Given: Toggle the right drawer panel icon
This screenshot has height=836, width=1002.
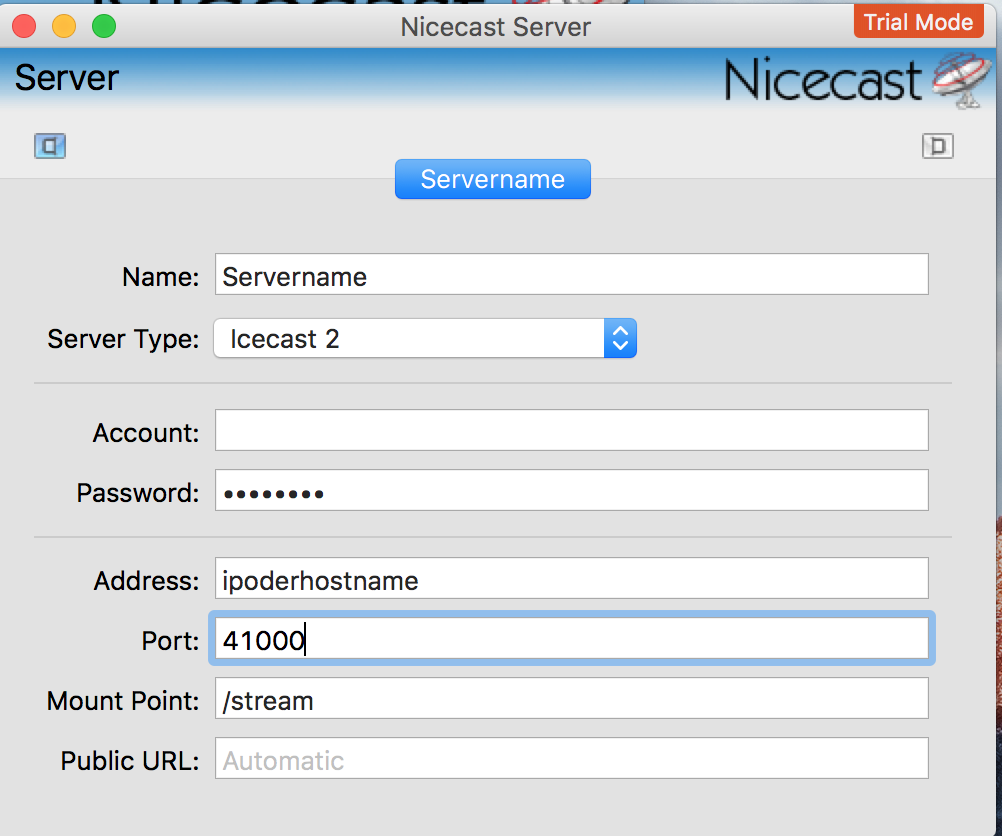Looking at the screenshot, I should [x=937, y=146].
